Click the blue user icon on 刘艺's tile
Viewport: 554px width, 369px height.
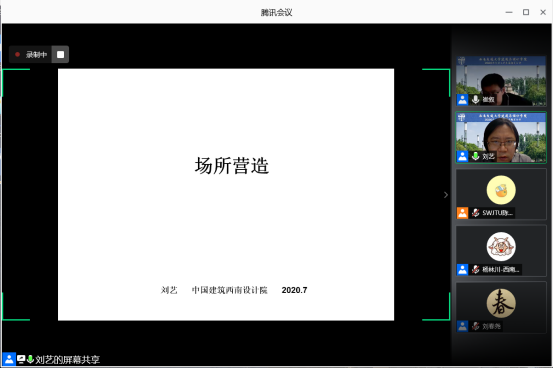462,156
